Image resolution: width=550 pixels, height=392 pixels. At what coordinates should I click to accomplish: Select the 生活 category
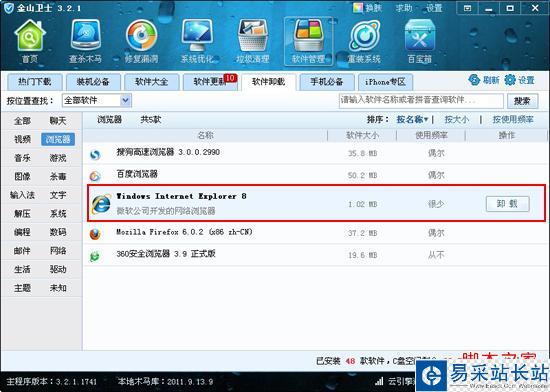point(22,270)
